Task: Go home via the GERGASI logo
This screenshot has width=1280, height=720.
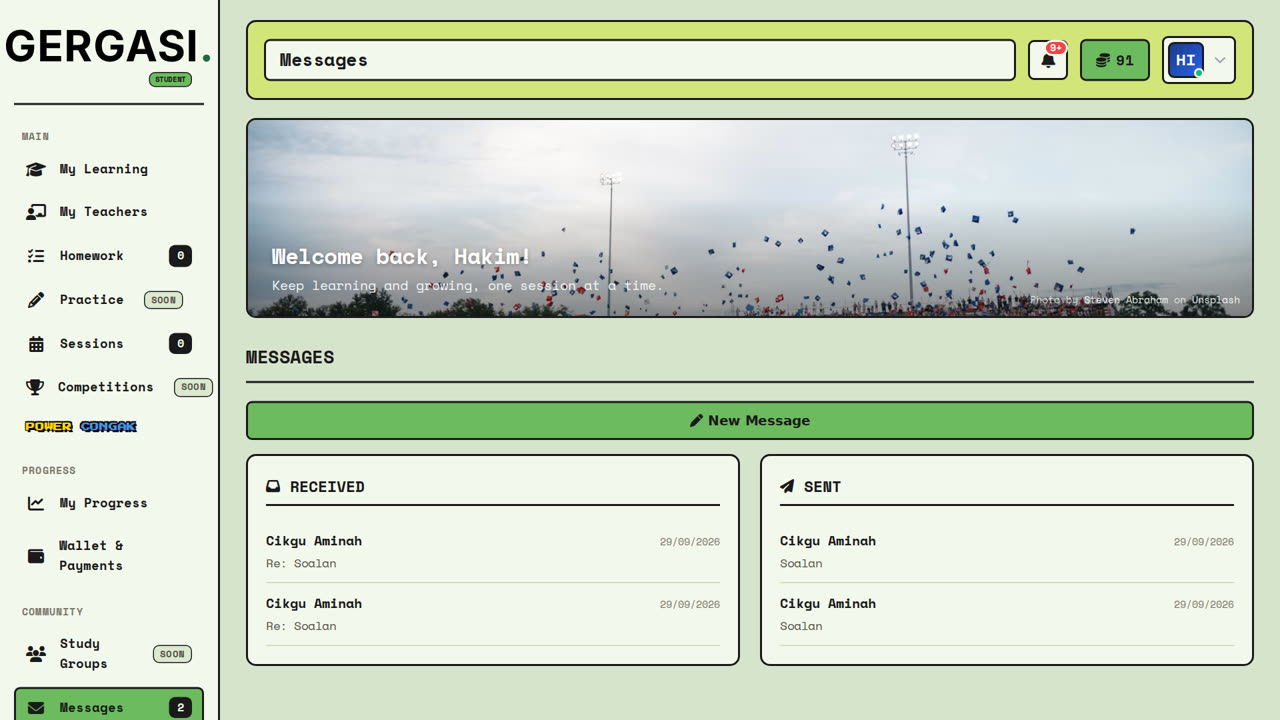Action: pos(108,46)
